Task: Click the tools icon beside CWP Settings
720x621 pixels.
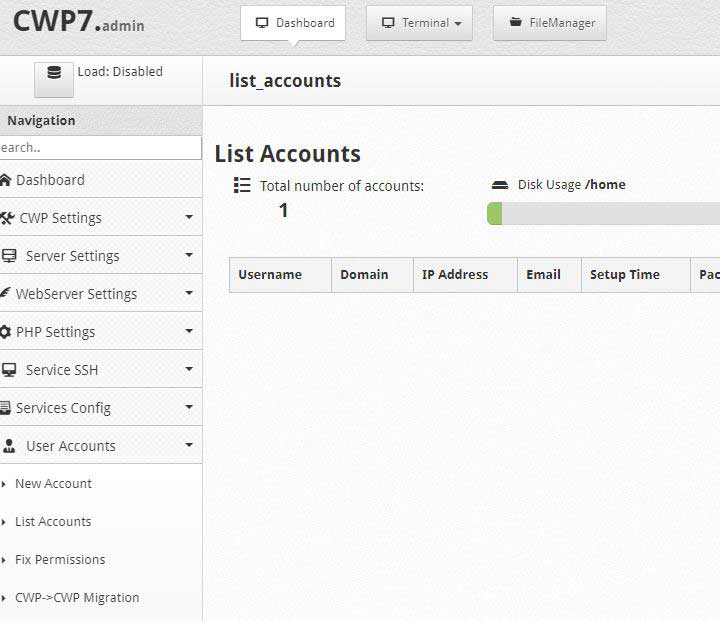Action: (x=7, y=218)
